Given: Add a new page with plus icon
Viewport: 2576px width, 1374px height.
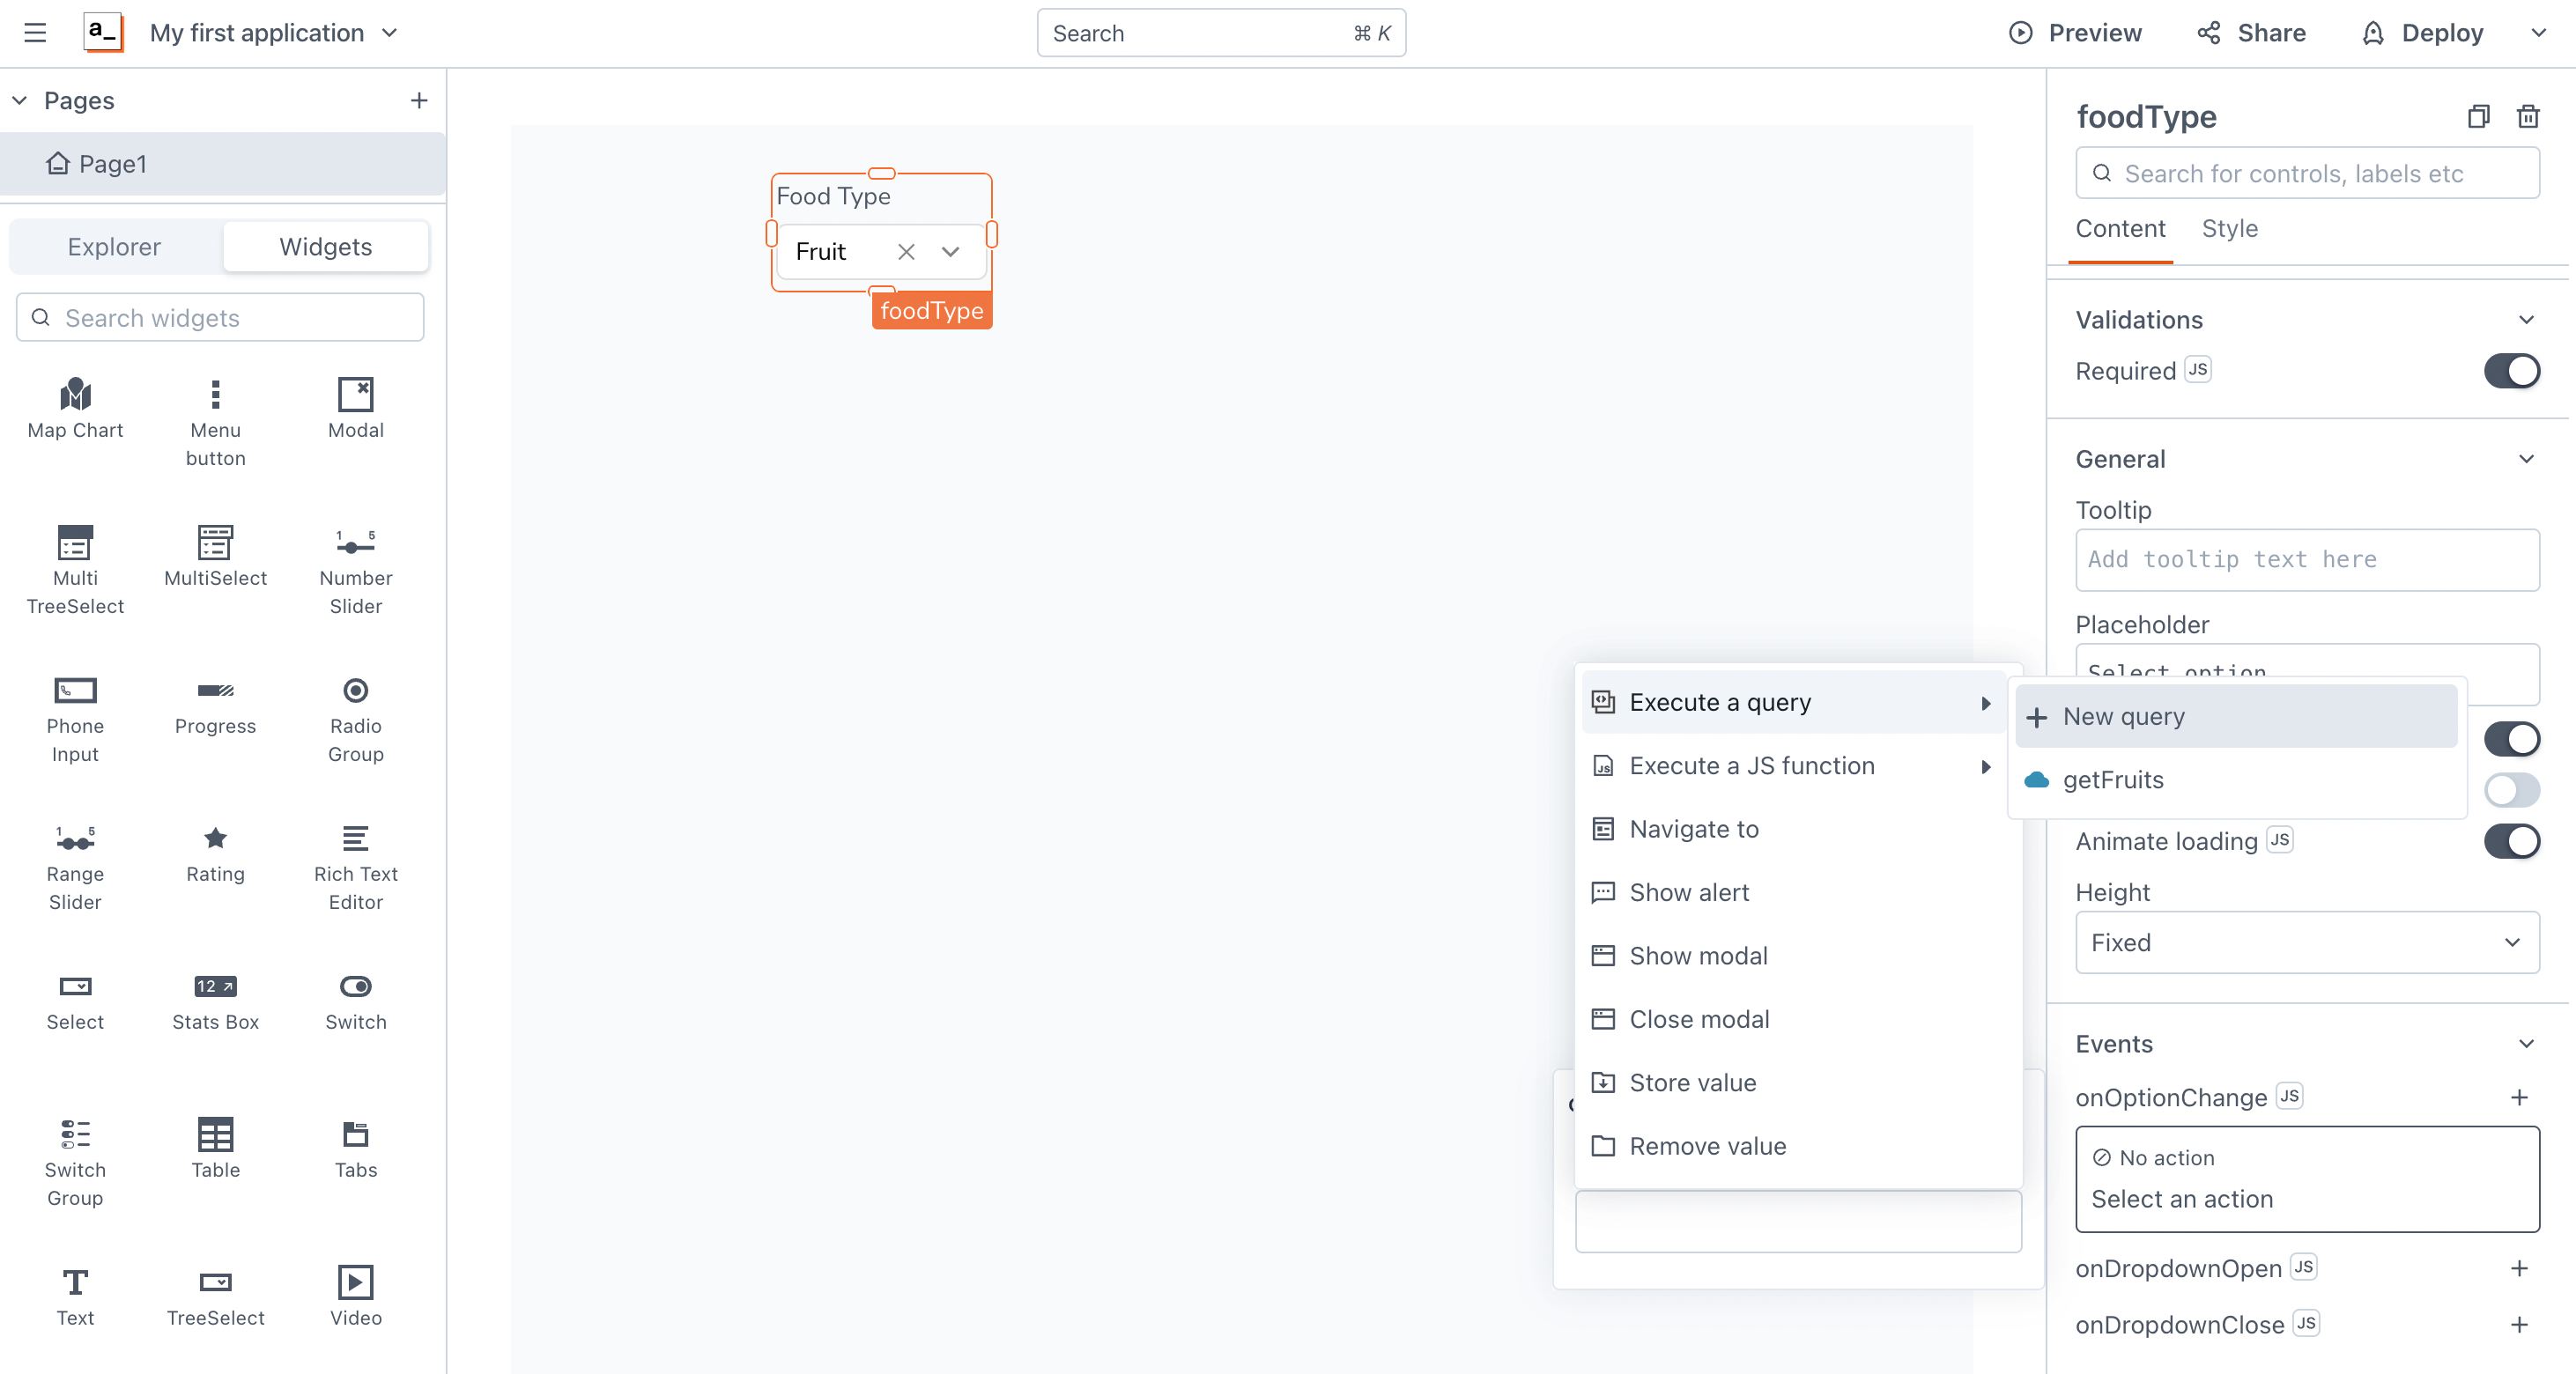Looking at the screenshot, I should pos(419,100).
